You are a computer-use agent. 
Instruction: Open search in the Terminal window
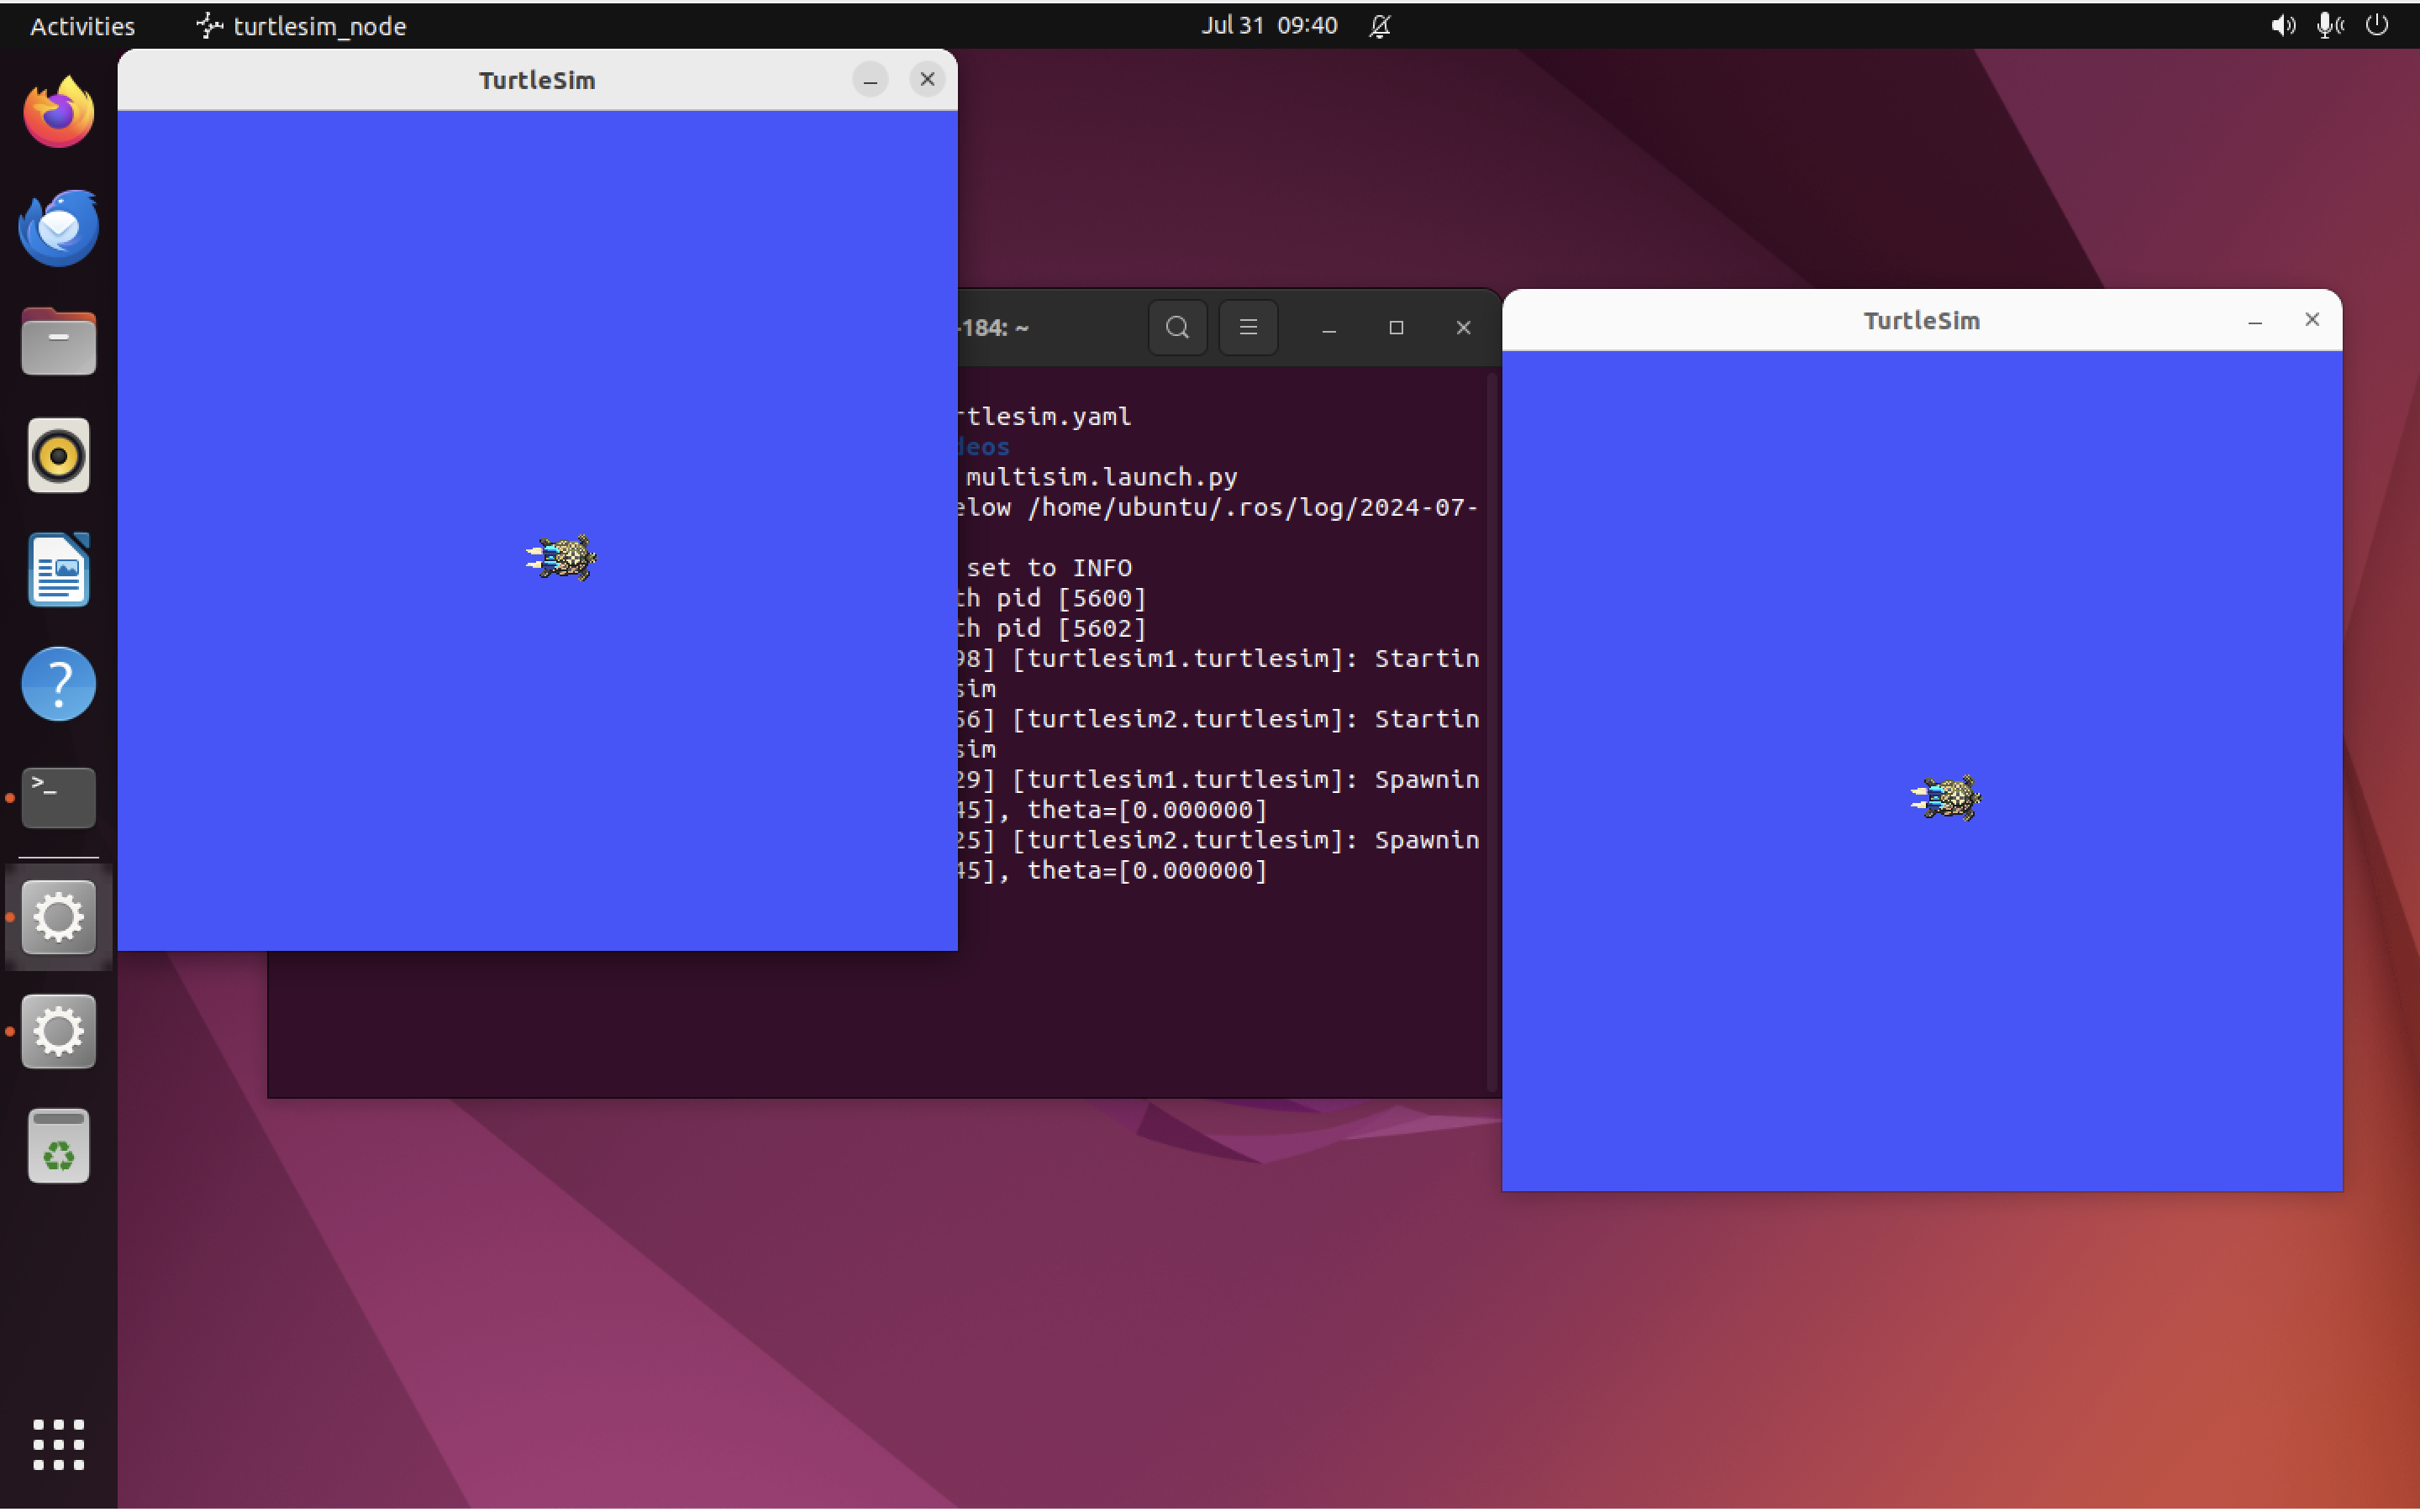point(1176,327)
